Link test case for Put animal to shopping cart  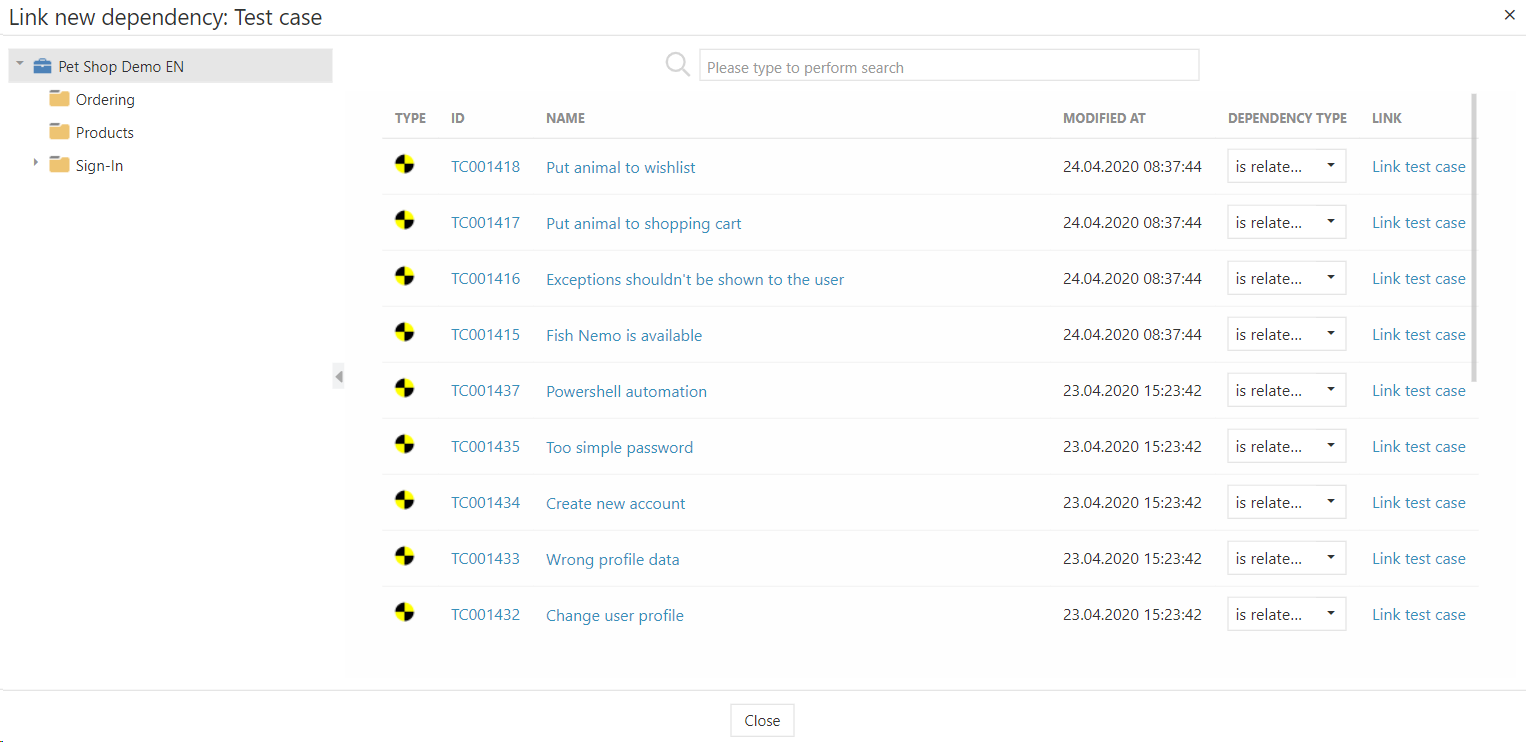click(x=1418, y=223)
